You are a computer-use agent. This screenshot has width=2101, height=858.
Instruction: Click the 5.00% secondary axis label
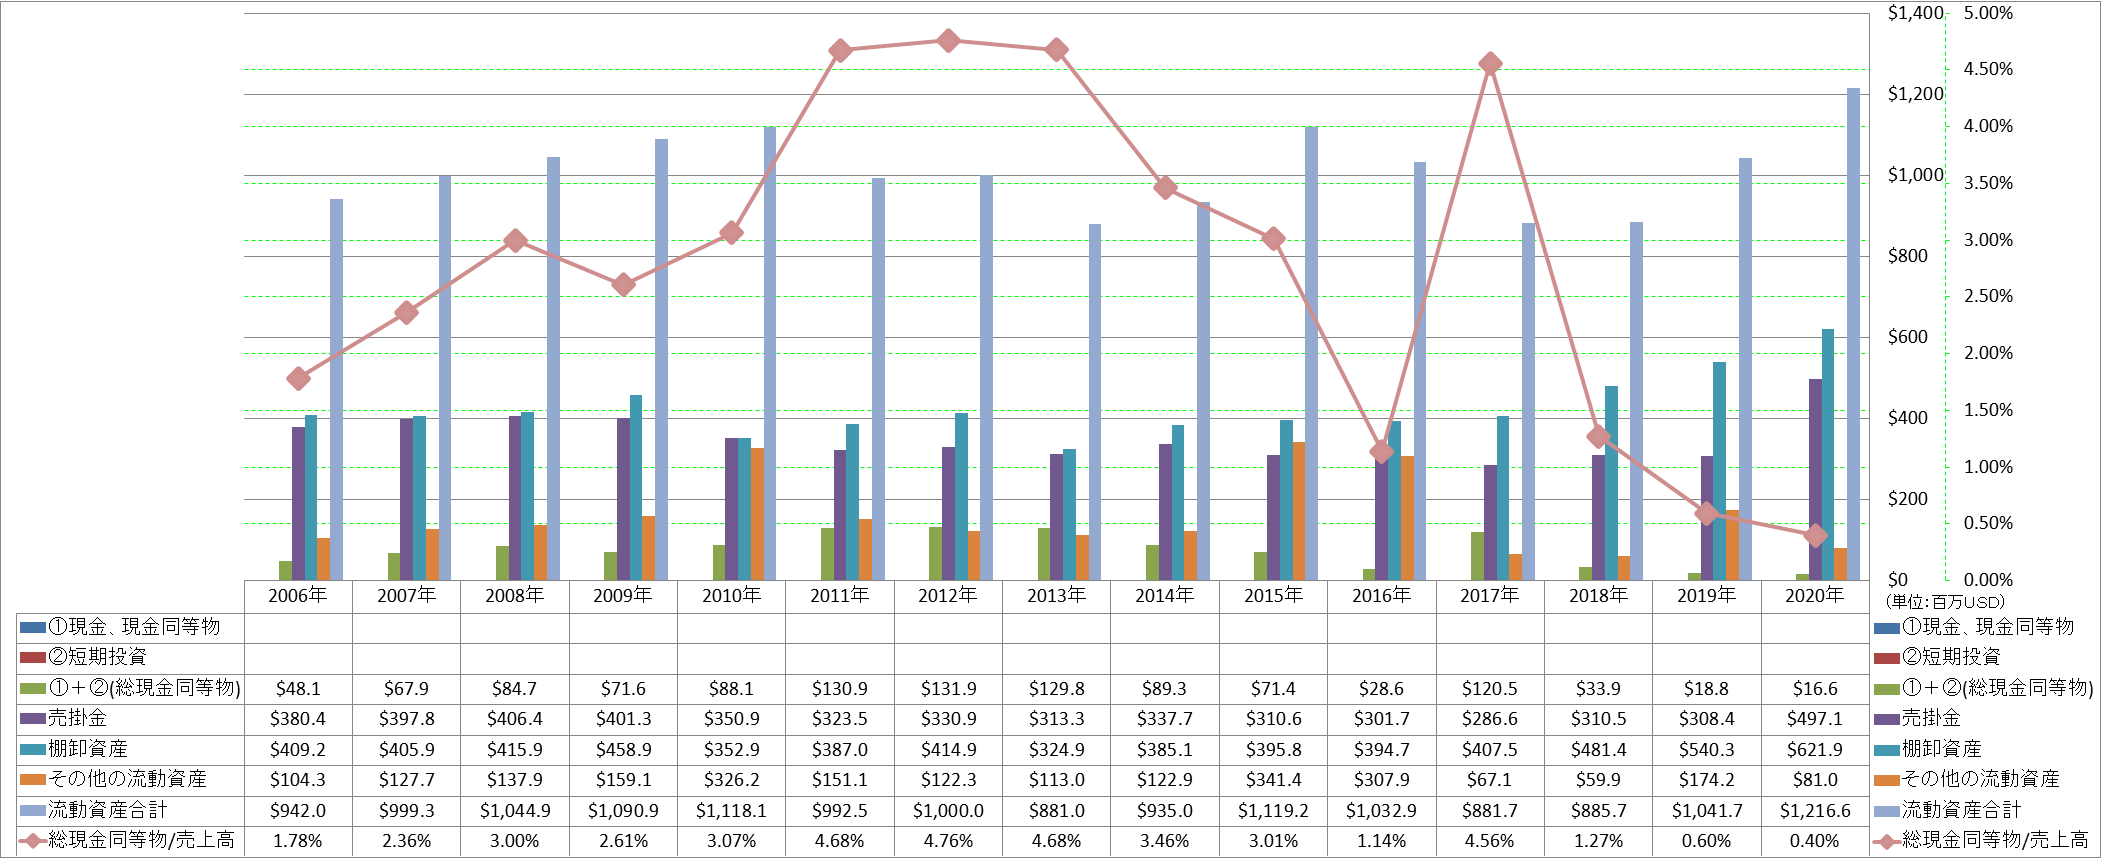point(1988,13)
